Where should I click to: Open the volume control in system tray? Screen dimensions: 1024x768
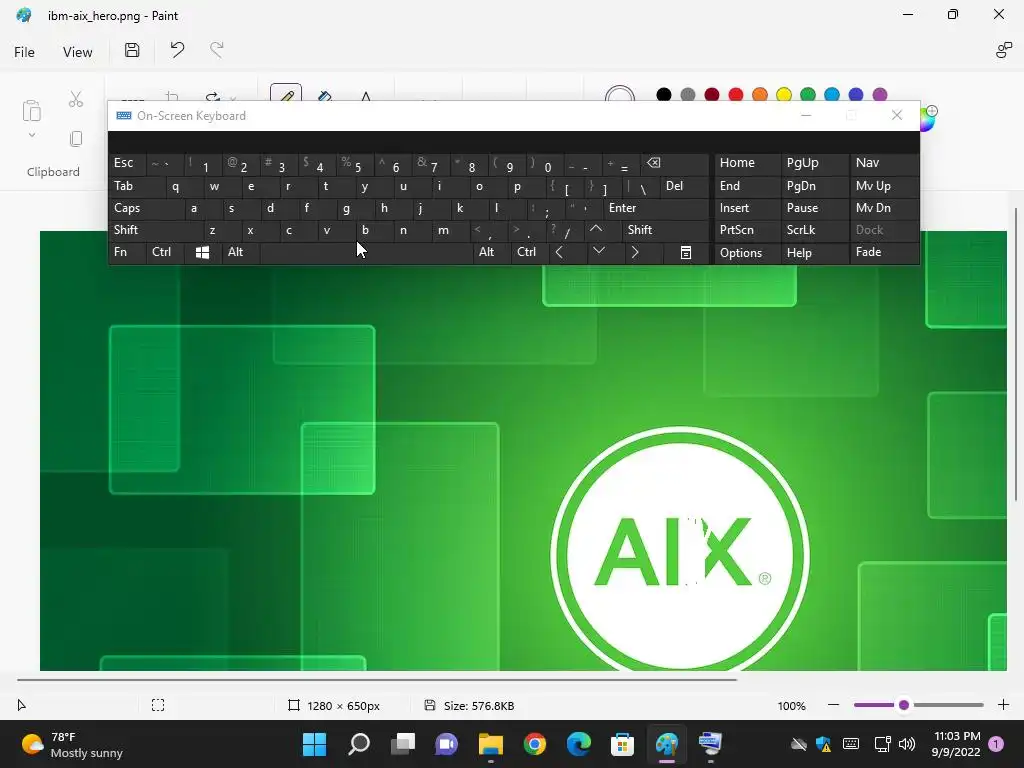[906, 744]
